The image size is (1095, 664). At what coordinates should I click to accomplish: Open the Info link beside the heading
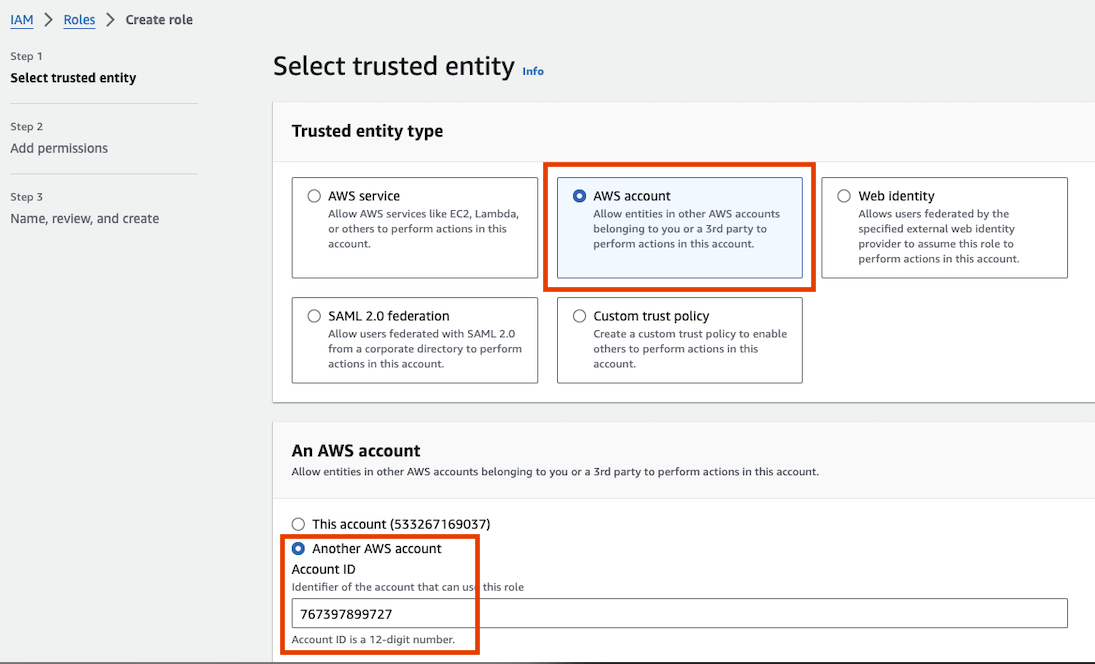point(533,71)
